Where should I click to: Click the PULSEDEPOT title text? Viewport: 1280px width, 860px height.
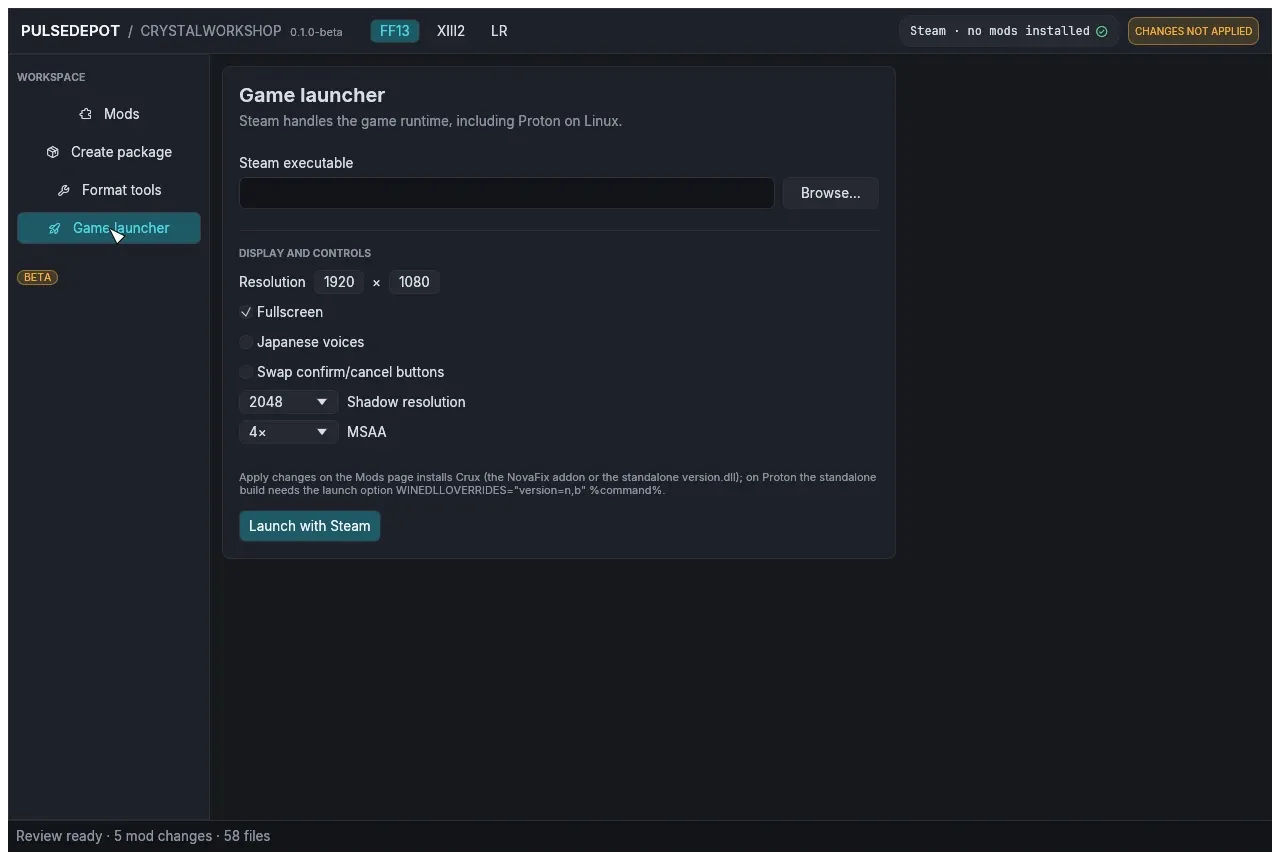[71, 31]
